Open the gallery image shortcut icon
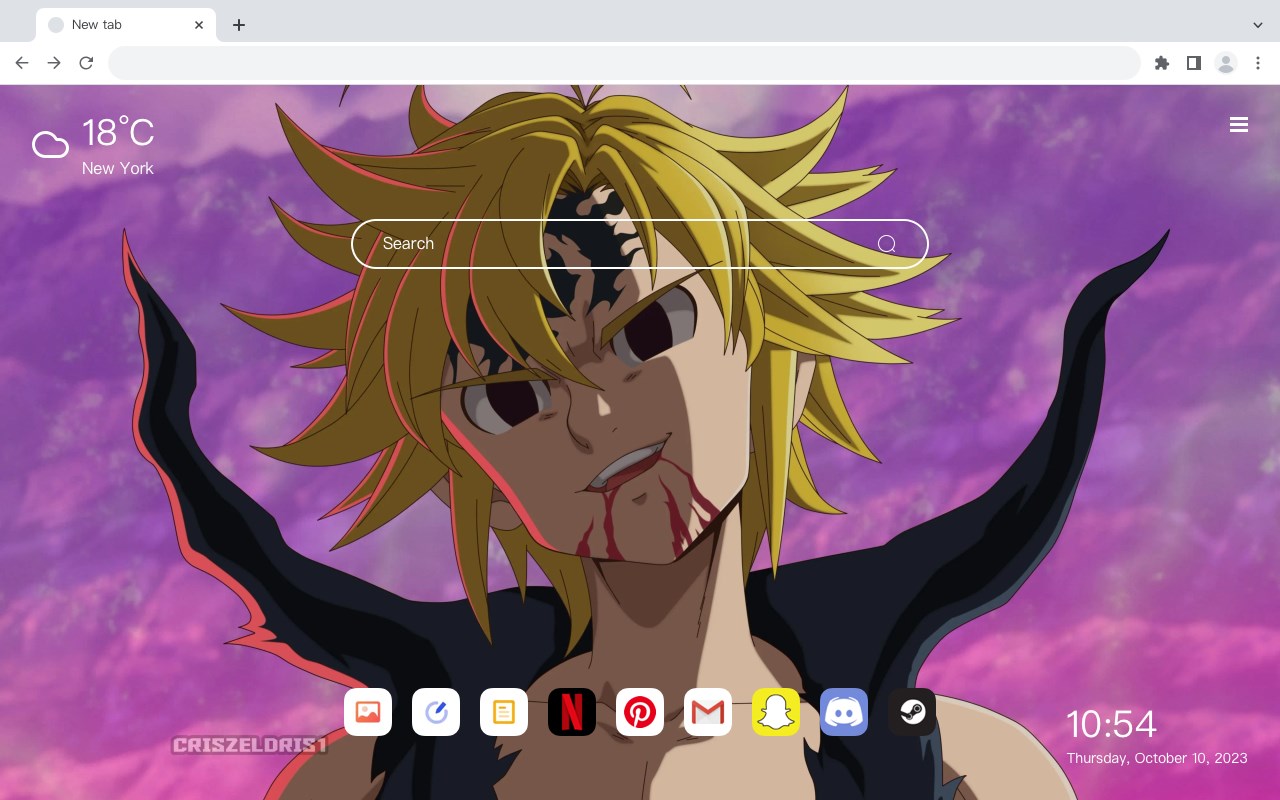The height and width of the screenshot is (800, 1280). click(368, 712)
